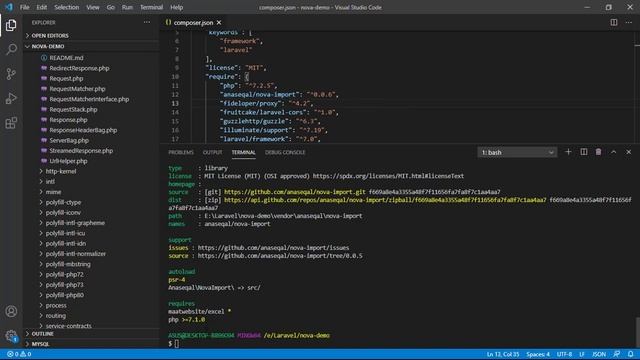Open the Run and Debug view icon

(x=11, y=98)
